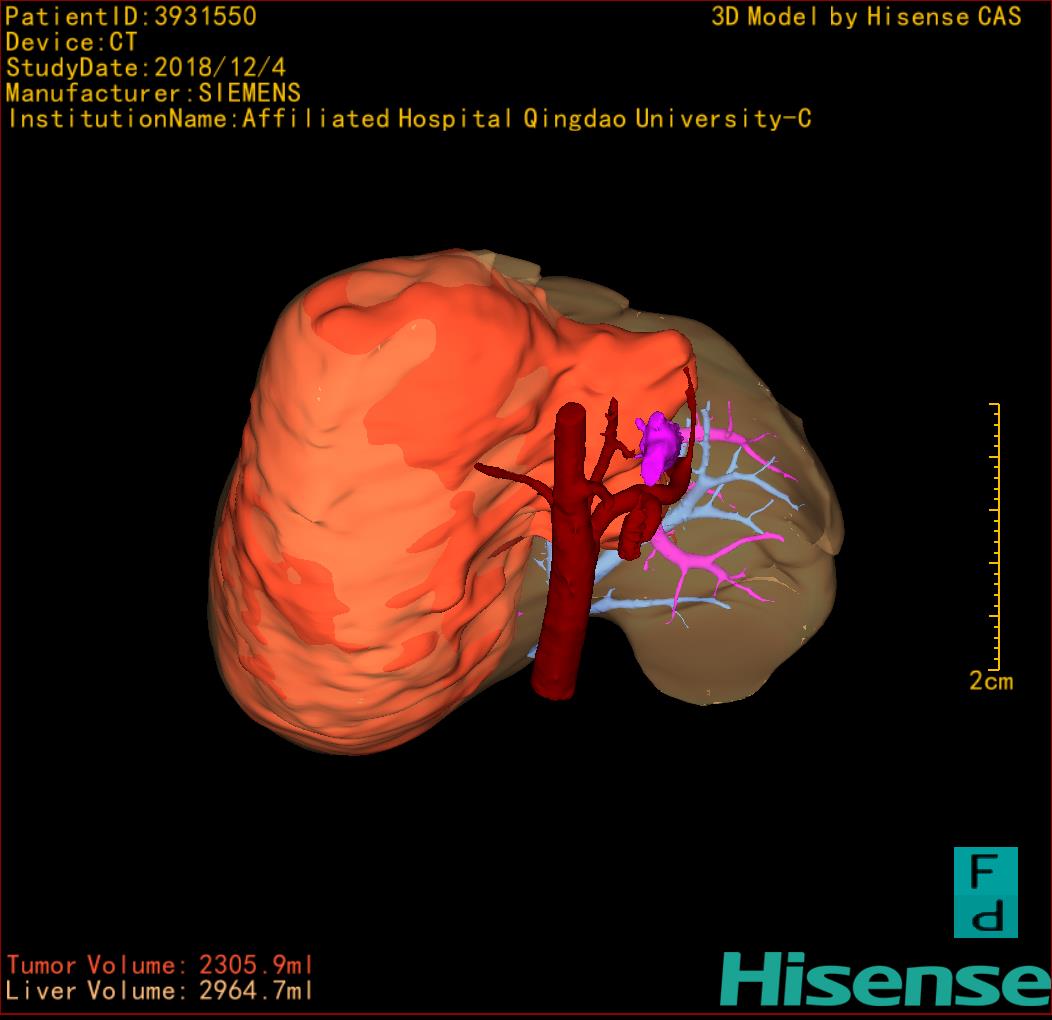The height and width of the screenshot is (1020, 1052).
Task: Click the PatientID text line
Action: click(131, 16)
